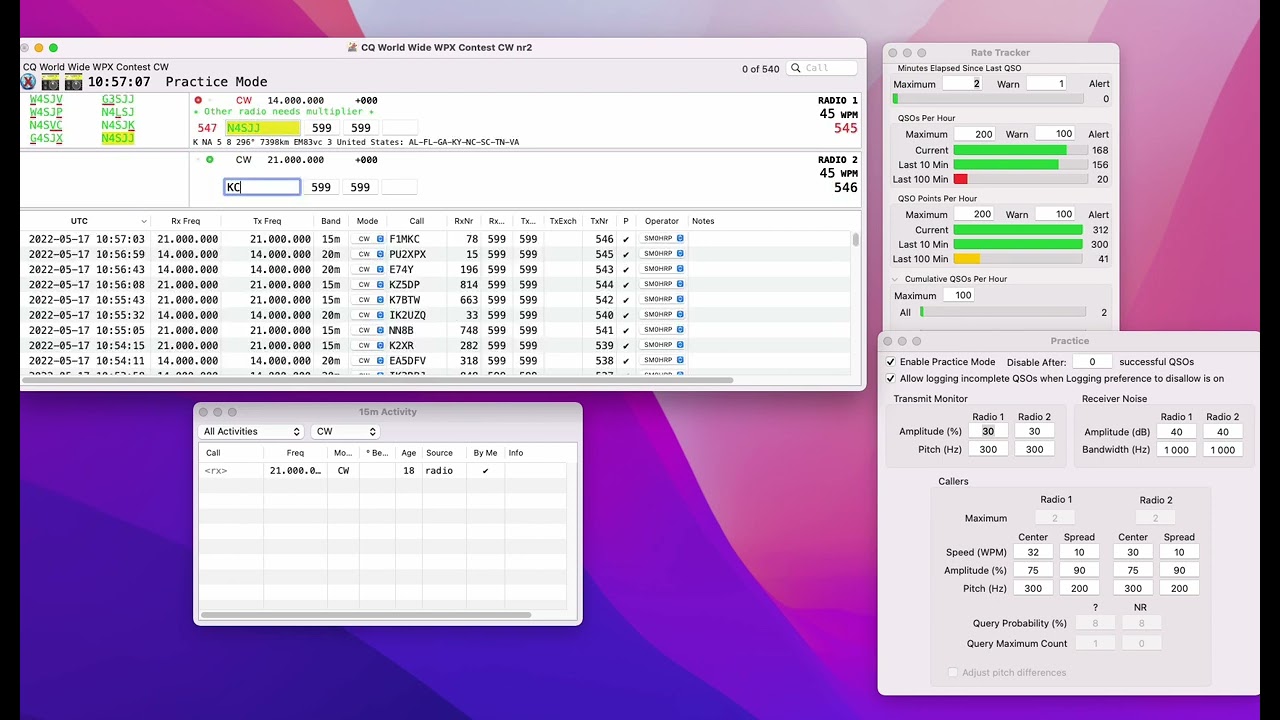Open operator dropdown in the F1MKC row

click(x=663, y=239)
